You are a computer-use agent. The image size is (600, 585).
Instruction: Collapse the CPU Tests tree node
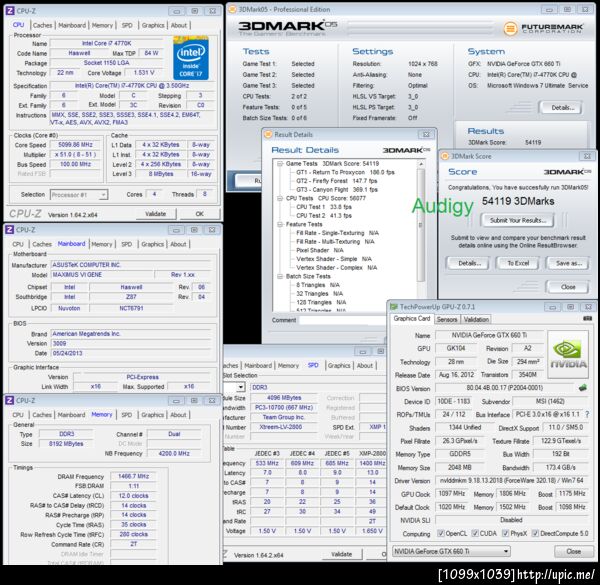(x=280, y=198)
